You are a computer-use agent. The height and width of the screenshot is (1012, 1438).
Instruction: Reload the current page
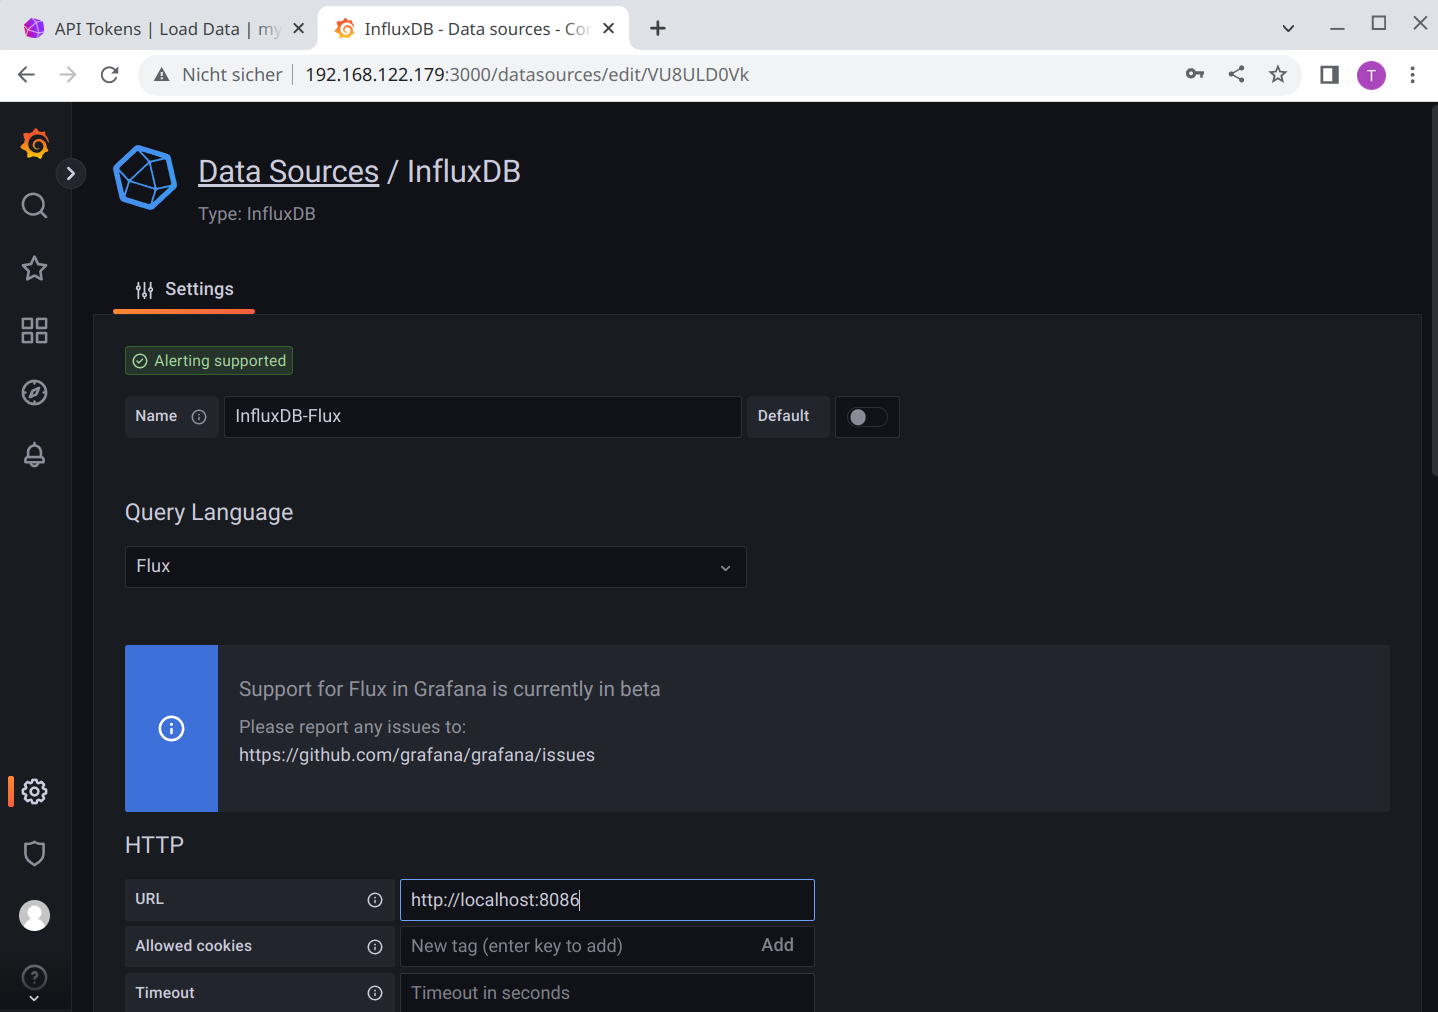pyautogui.click(x=110, y=75)
